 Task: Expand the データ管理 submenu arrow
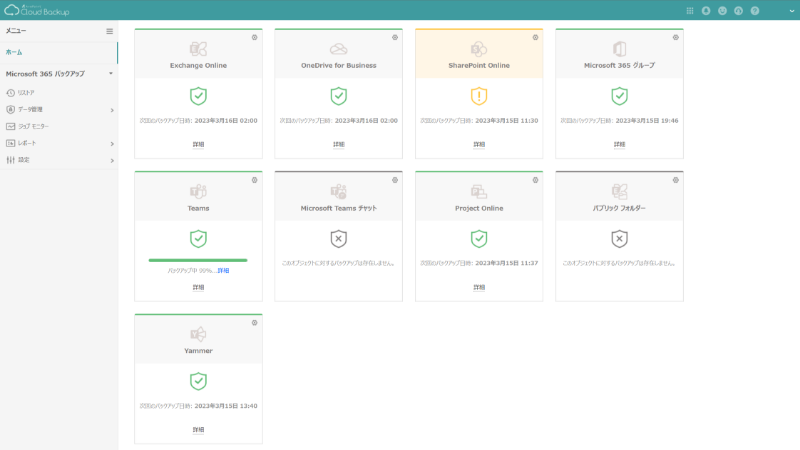click(112, 110)
